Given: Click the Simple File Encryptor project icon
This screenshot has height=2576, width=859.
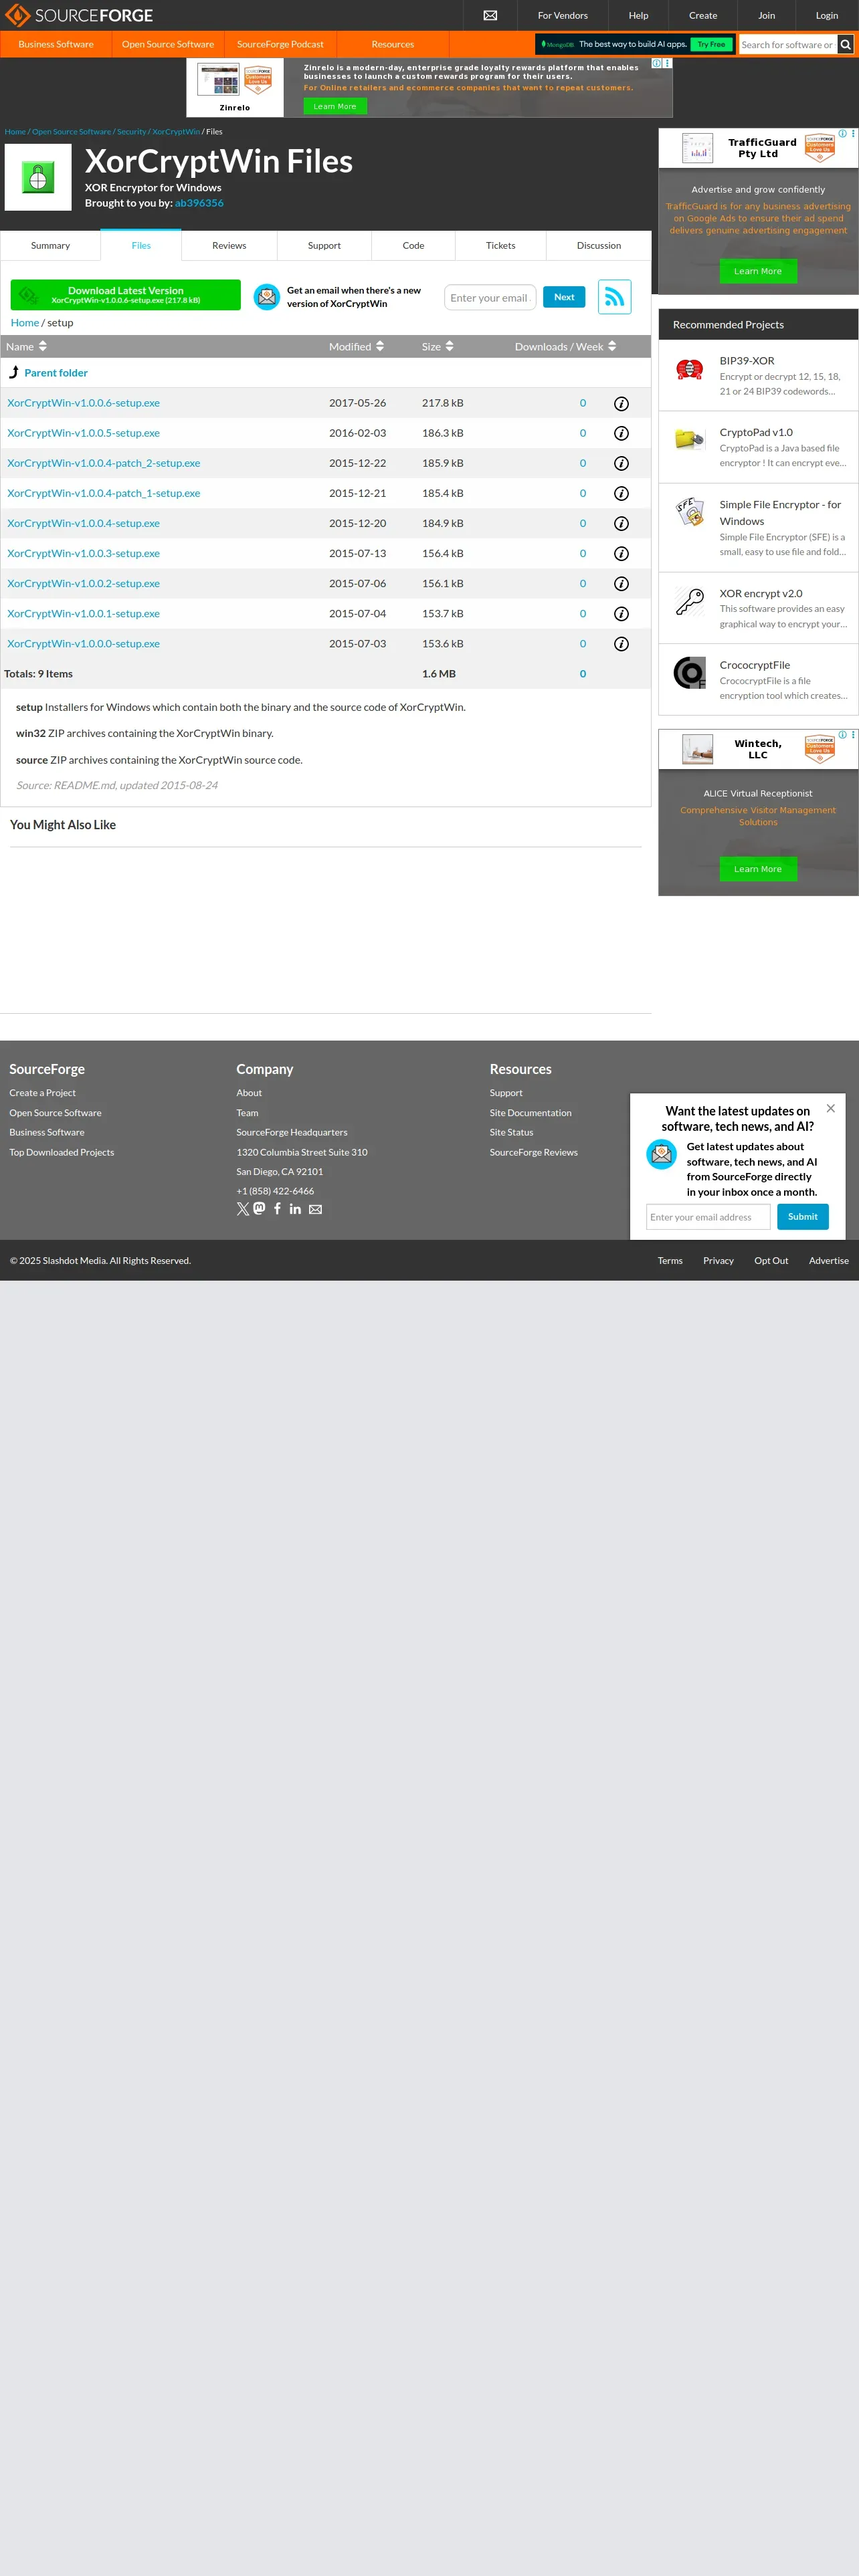Looking at the screenshot, I should tap(689, 512).
